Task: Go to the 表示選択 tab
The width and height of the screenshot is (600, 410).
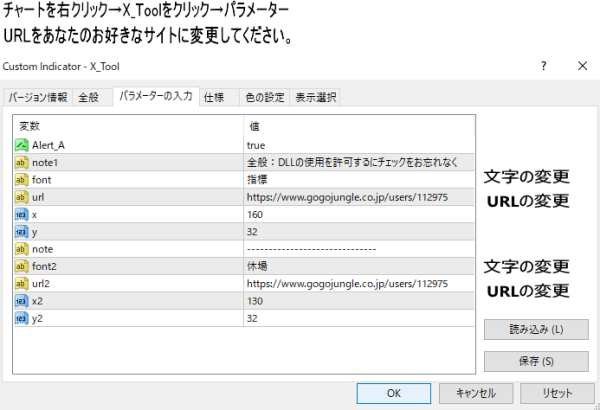Action: coord(315,97)
